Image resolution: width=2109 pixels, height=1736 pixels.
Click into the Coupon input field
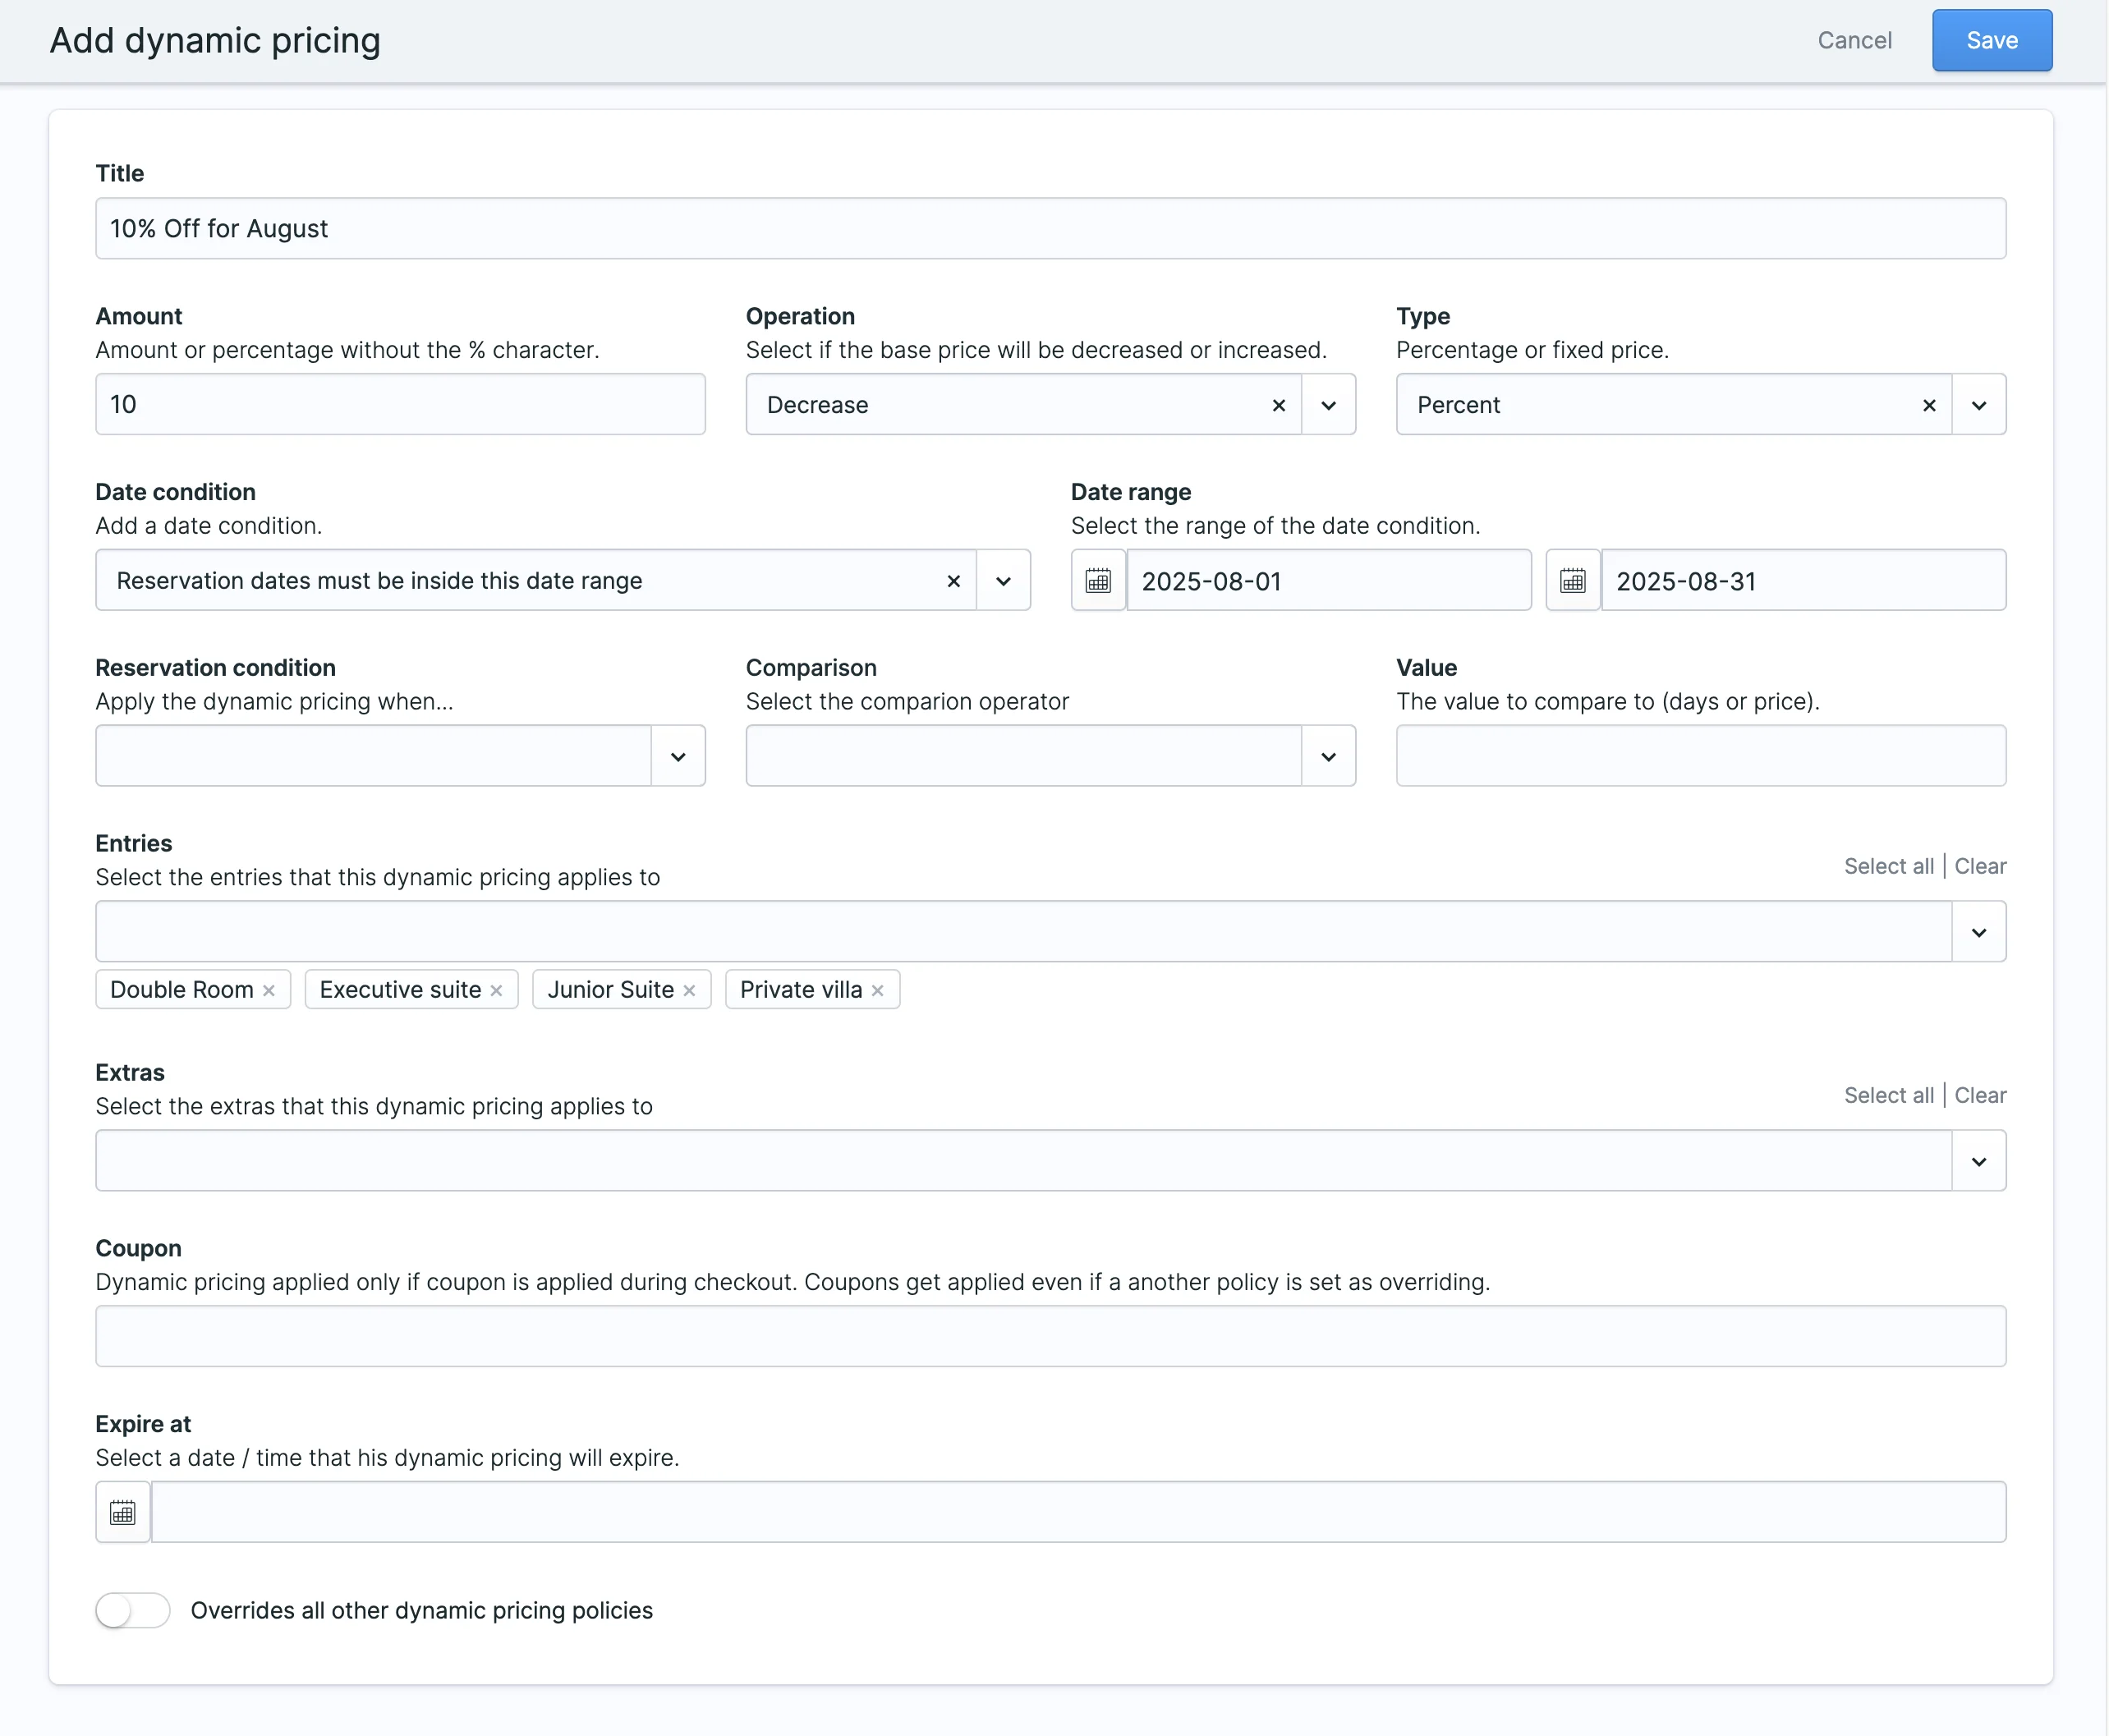click(1050, 1336)
